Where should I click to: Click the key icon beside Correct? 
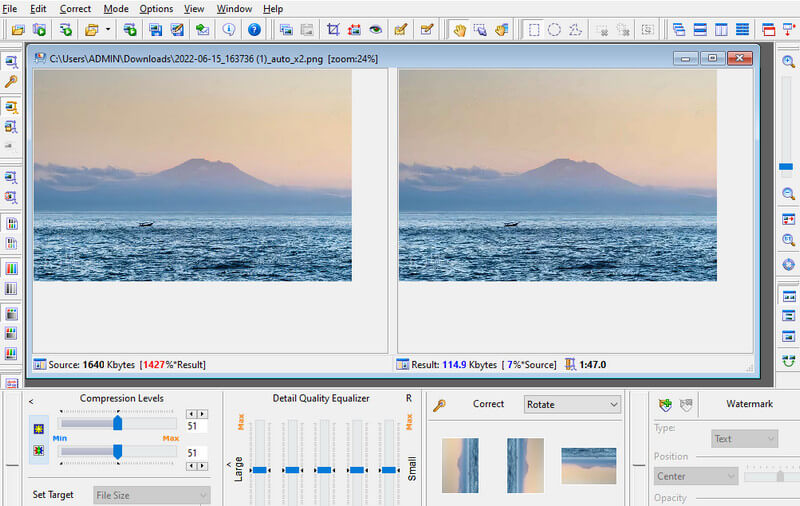click(439, 405)
